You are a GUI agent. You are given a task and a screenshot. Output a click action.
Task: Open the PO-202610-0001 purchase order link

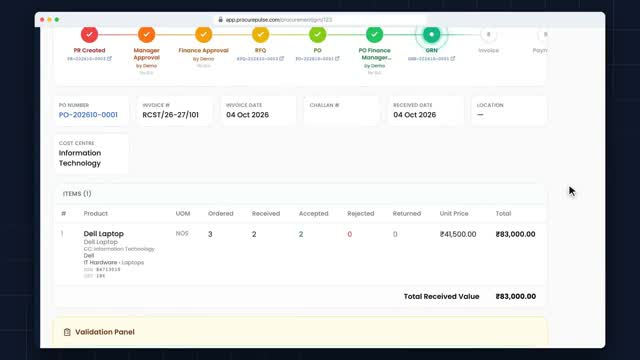(x=88, y=115)
